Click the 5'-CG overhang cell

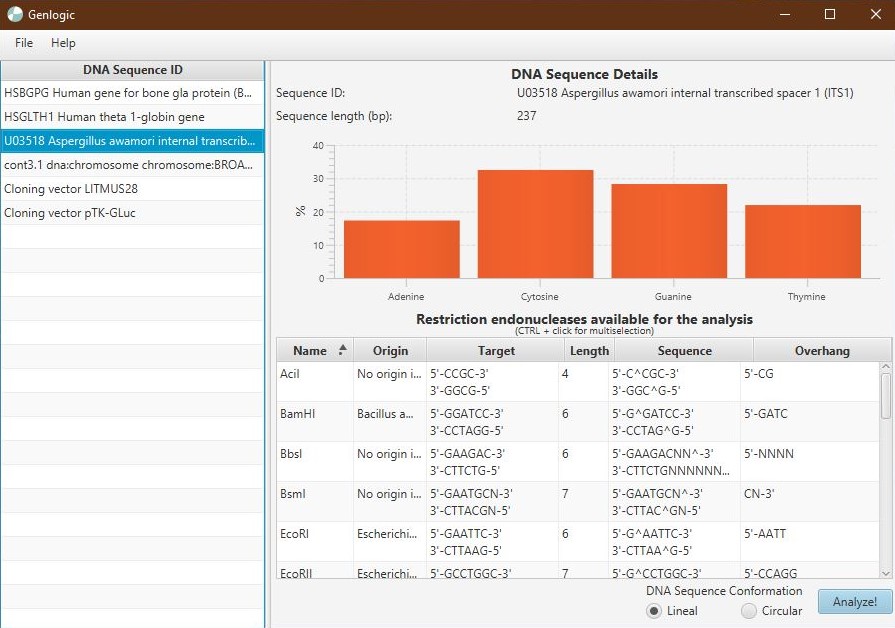pyautogui.click(x=809, y=382)
